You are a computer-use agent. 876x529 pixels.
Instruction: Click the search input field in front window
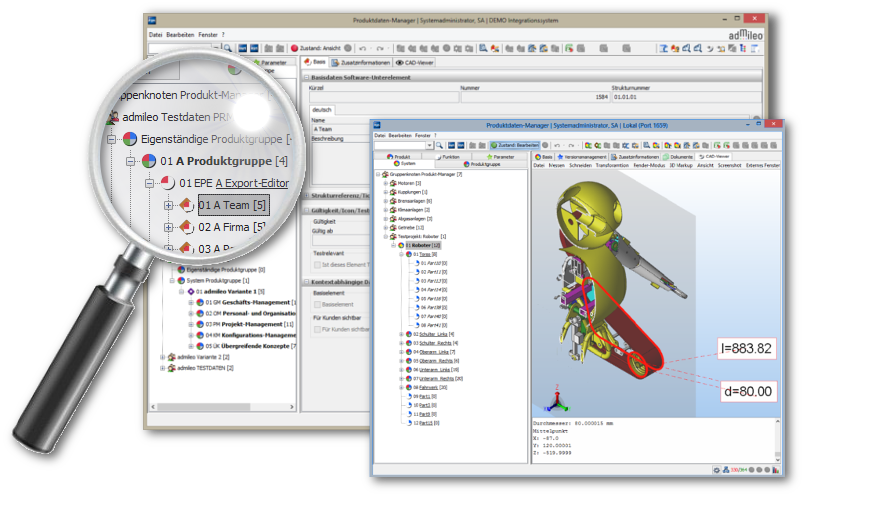coord(399,145)
